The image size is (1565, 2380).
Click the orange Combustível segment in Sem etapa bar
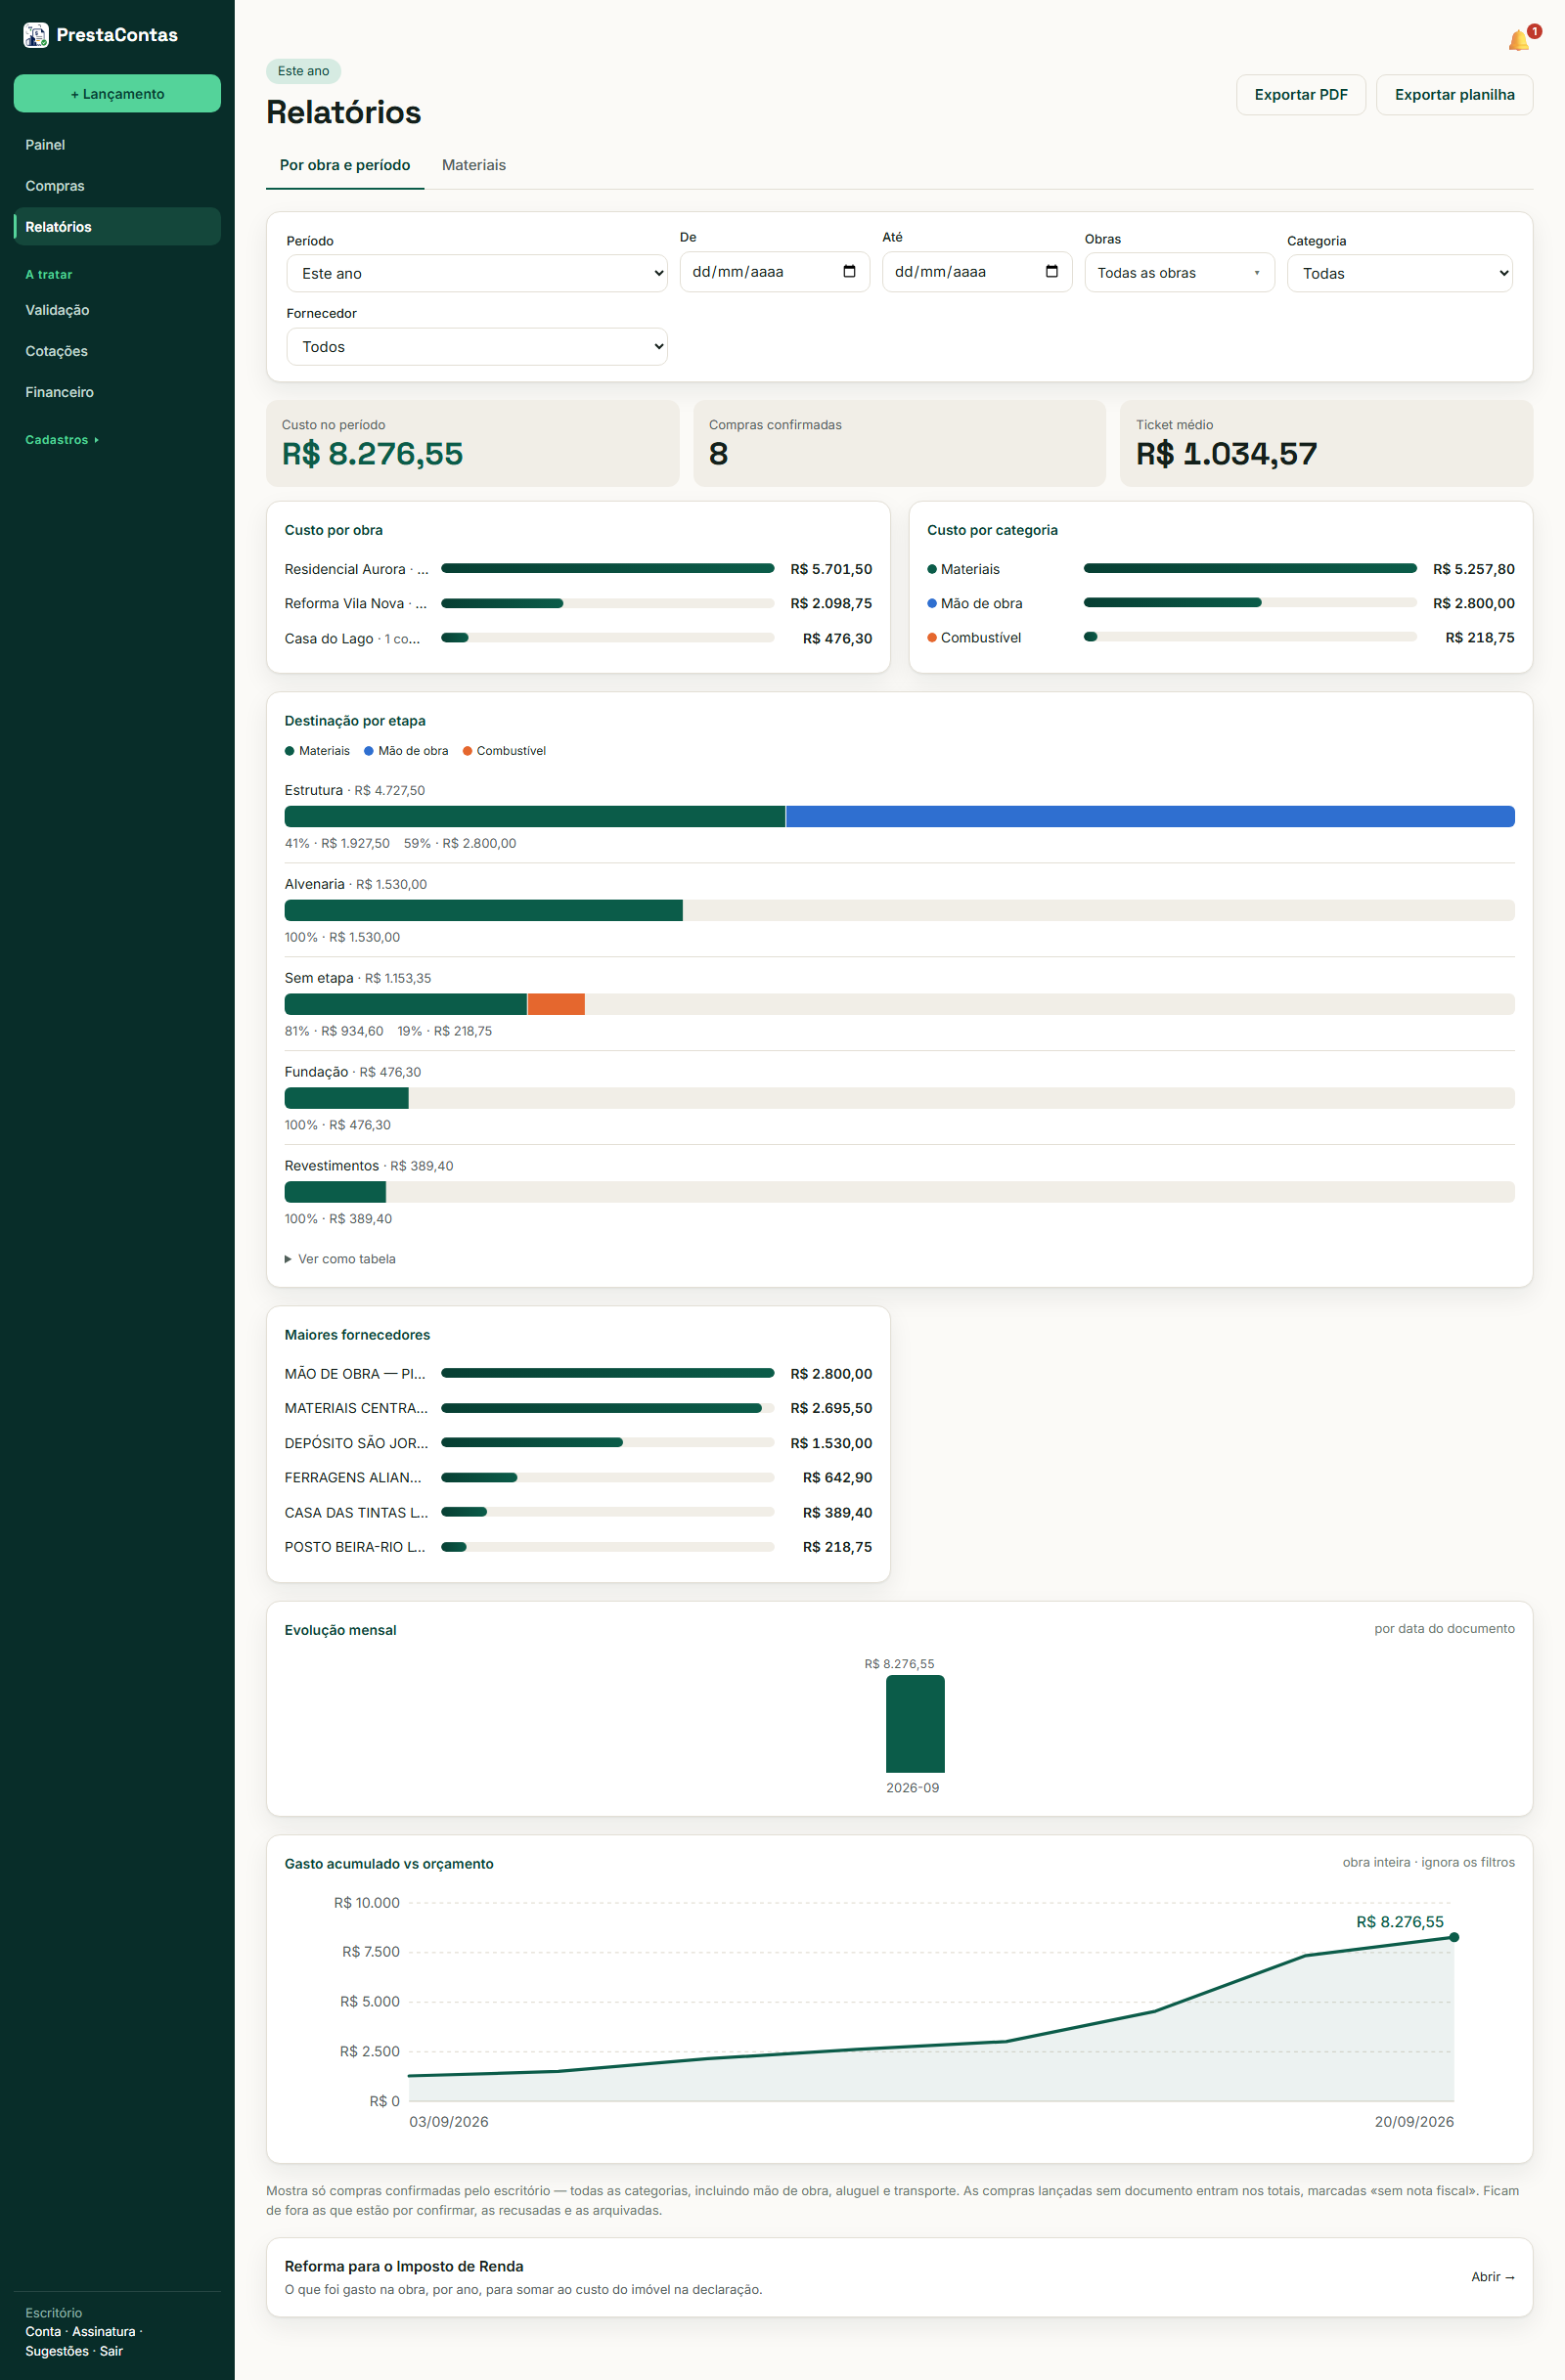pyautogui.click(x=556, y=1004)
